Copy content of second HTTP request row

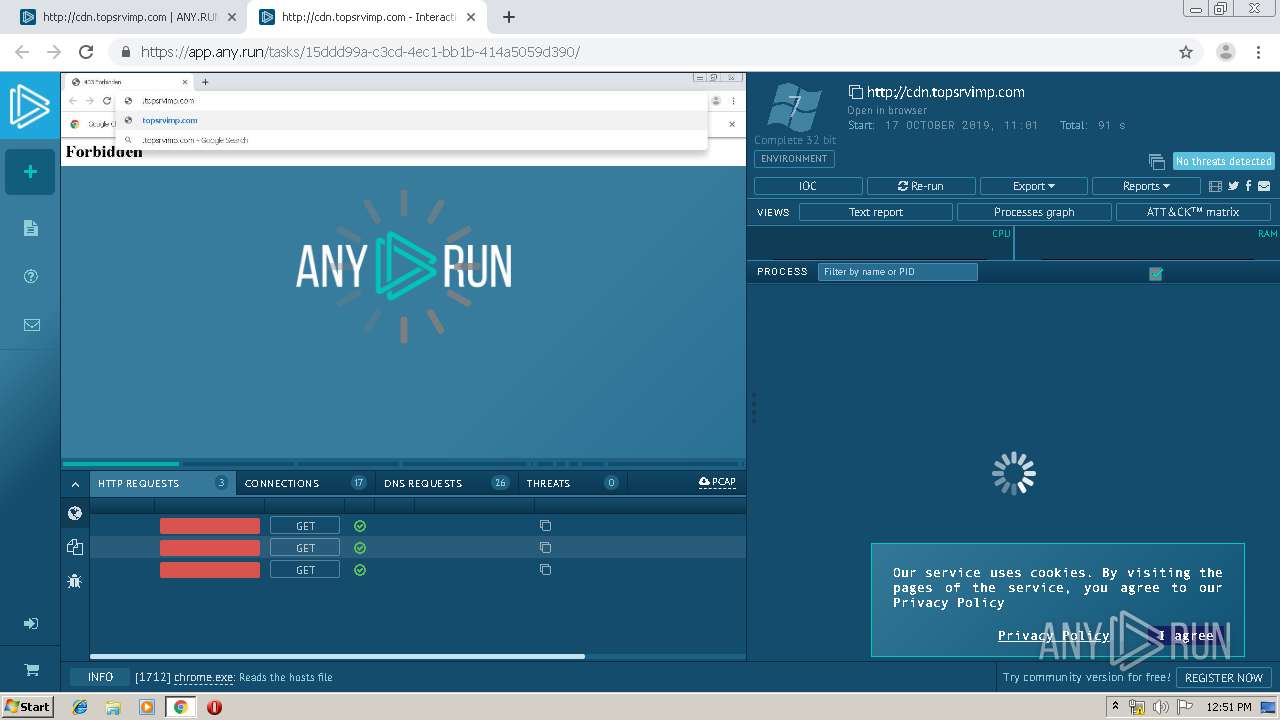[x=545, y=547]
